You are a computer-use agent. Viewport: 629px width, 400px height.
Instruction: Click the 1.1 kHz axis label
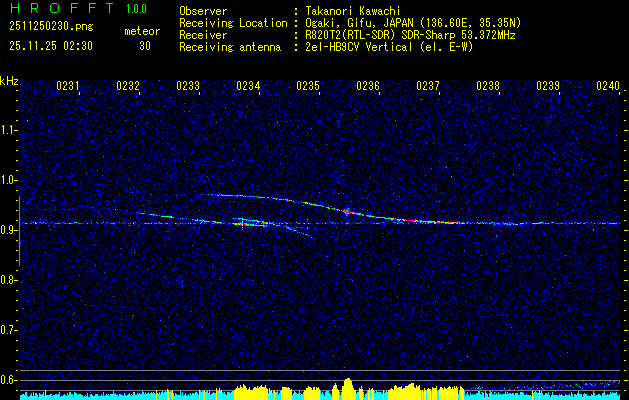click(x=7, y=130)
